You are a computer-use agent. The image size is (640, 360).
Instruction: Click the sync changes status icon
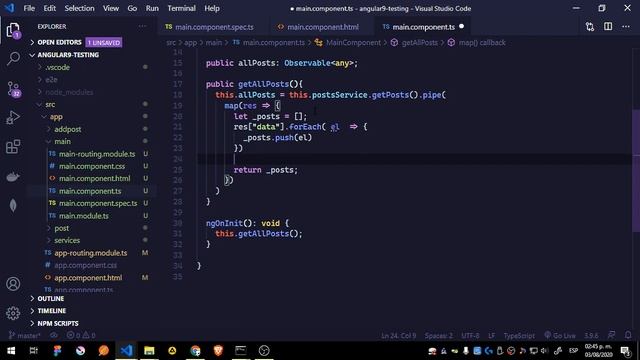(x=53, y=336)
